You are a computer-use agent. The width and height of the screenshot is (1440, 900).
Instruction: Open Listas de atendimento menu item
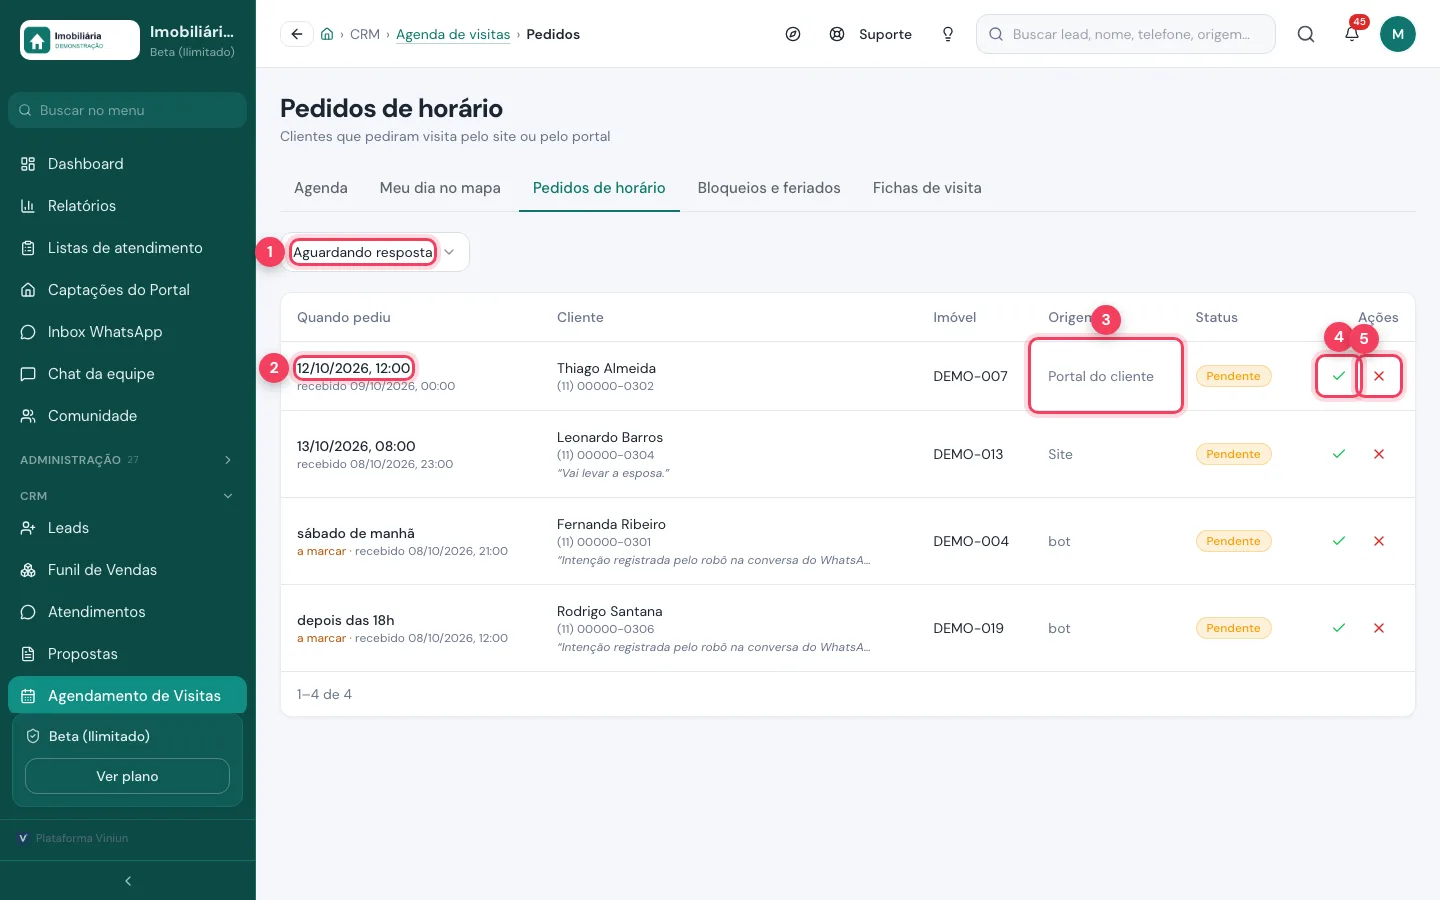tap(127, 248)
